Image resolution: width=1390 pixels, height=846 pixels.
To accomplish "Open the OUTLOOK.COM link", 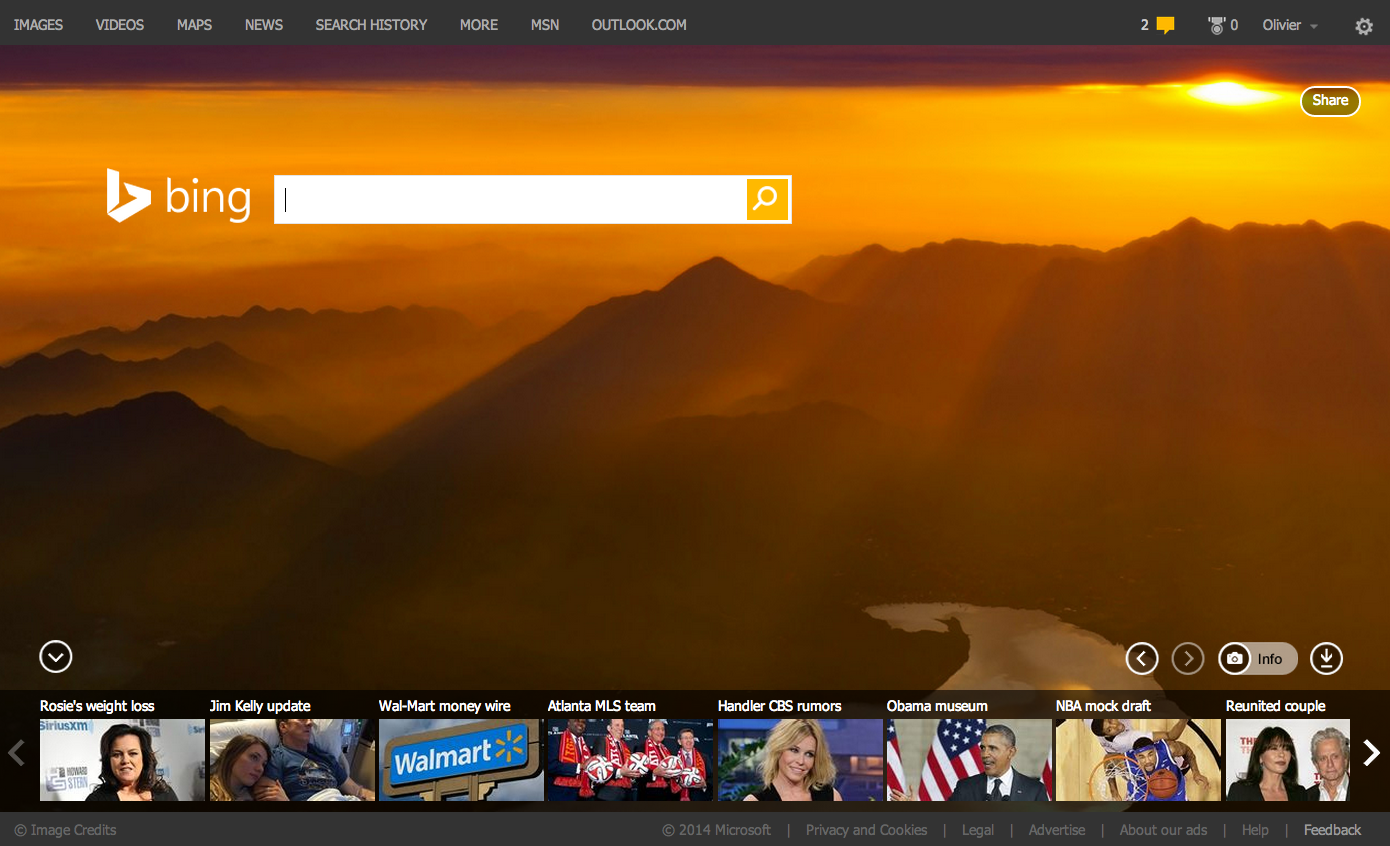I will tap(639, 25).
